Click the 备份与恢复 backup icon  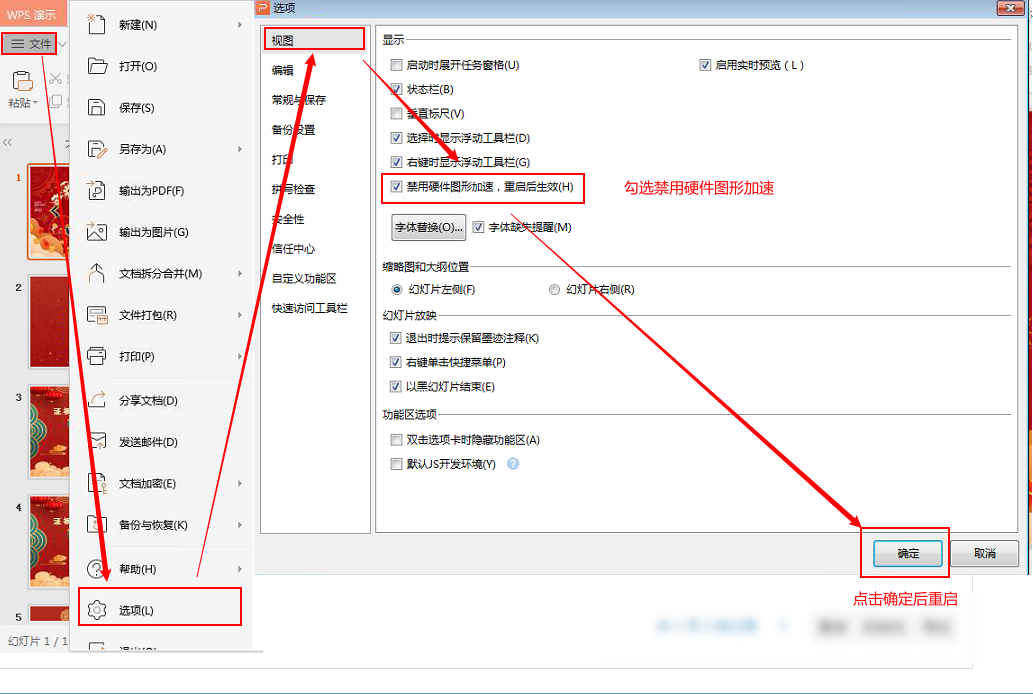(x=97, y=524)
